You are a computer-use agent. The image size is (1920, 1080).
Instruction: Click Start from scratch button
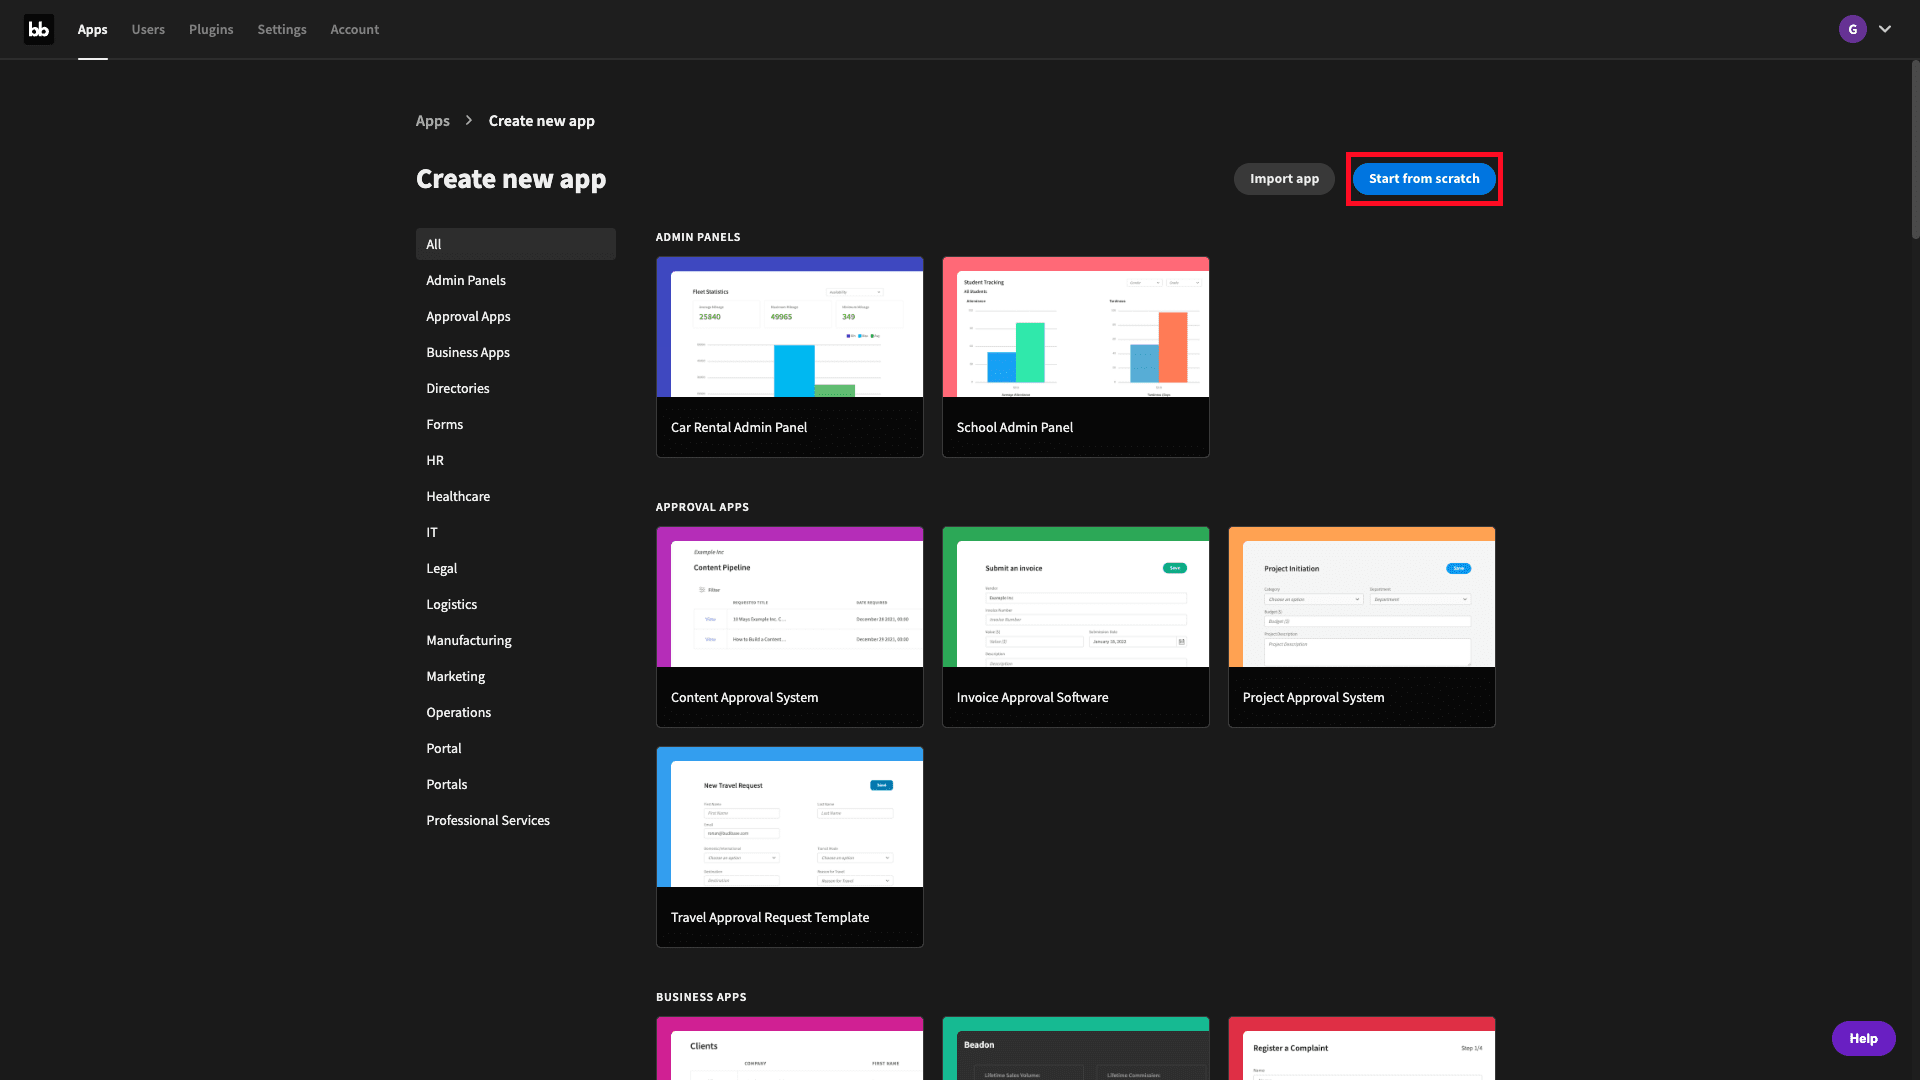click(1423, 178)
